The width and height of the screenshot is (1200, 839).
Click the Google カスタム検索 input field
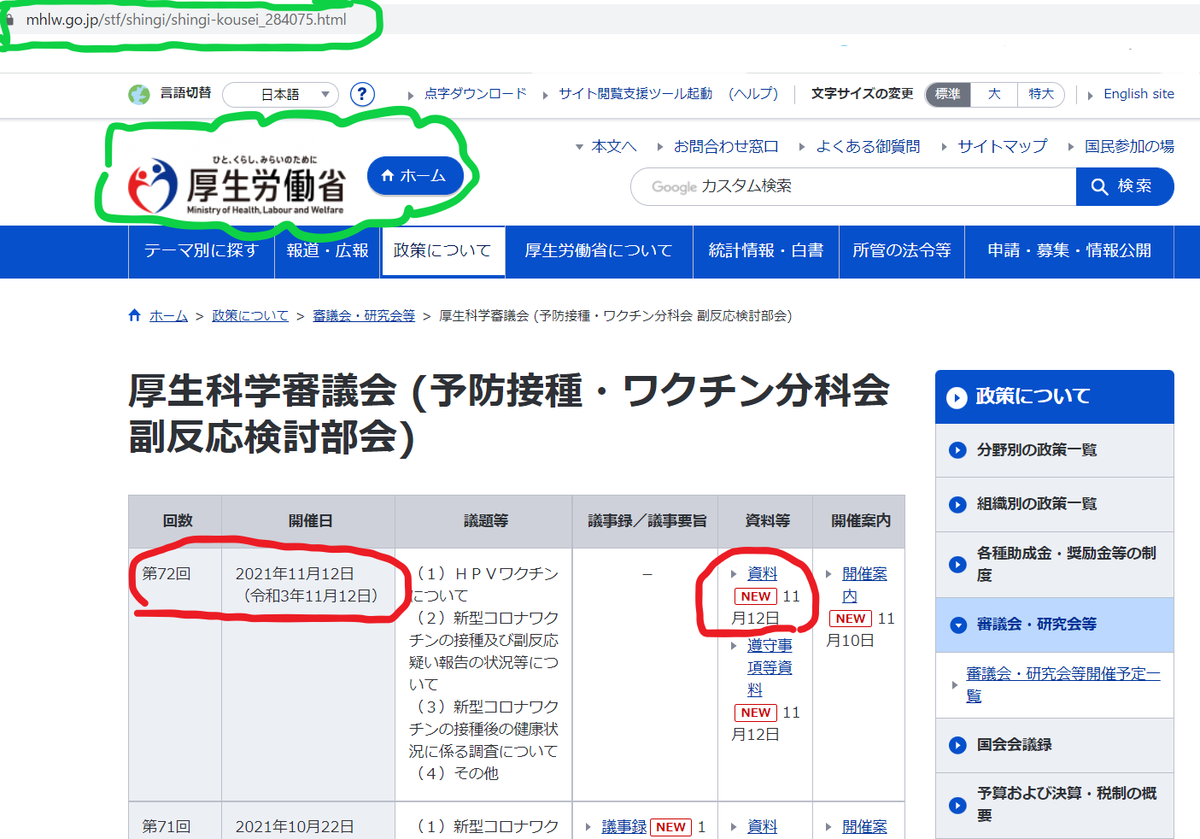(853, 186)
